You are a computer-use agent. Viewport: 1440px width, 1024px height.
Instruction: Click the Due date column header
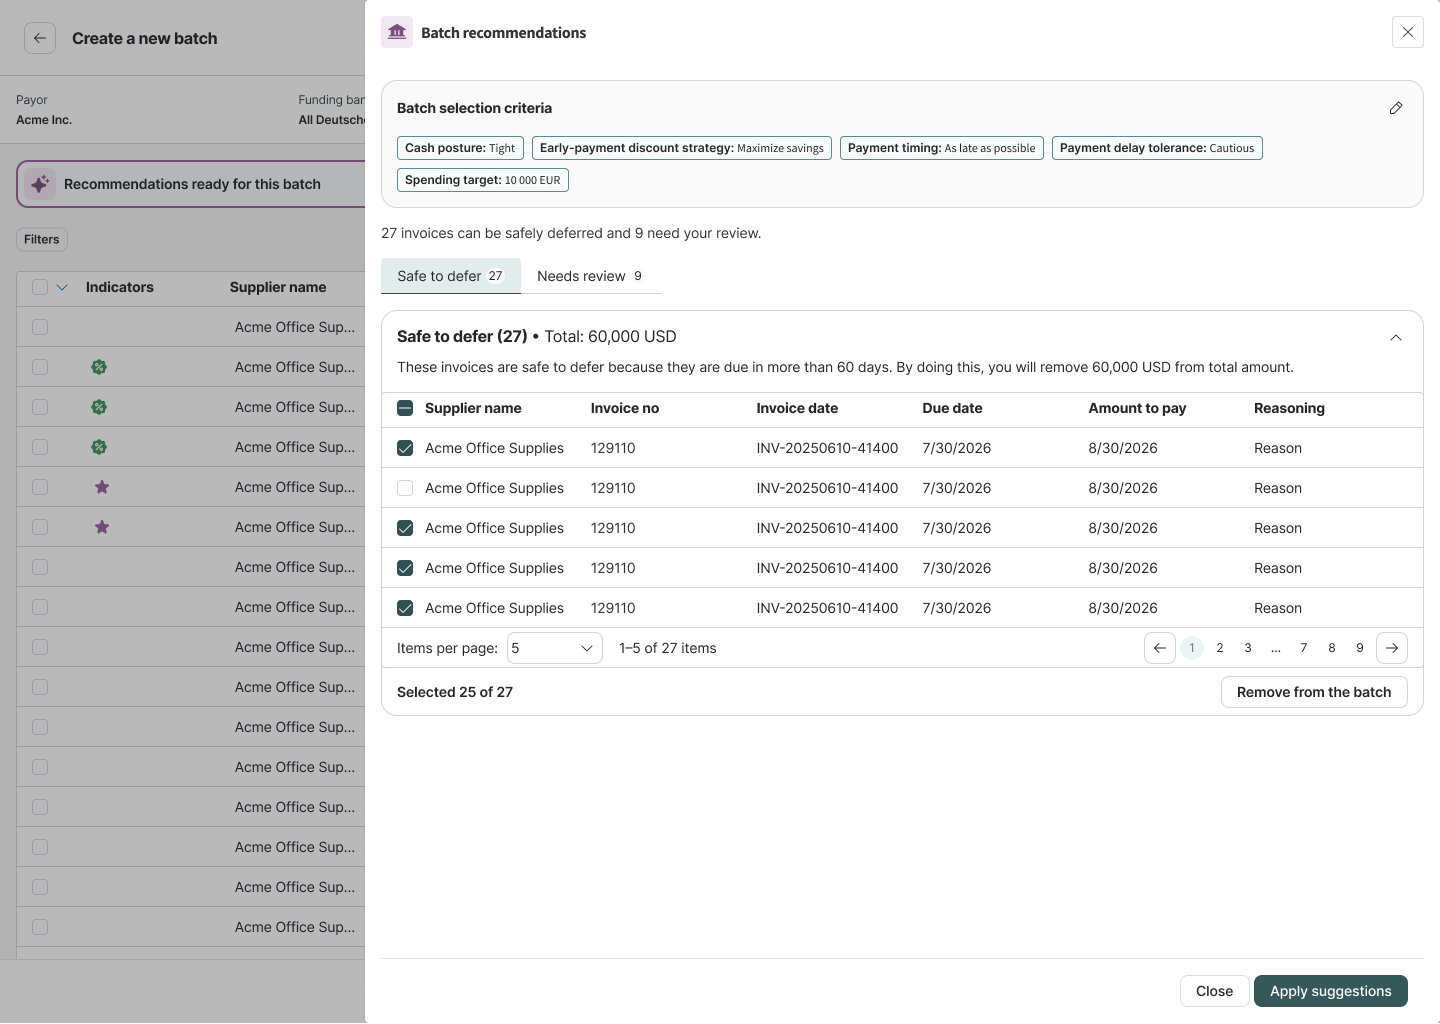click(x=952, y=408)
